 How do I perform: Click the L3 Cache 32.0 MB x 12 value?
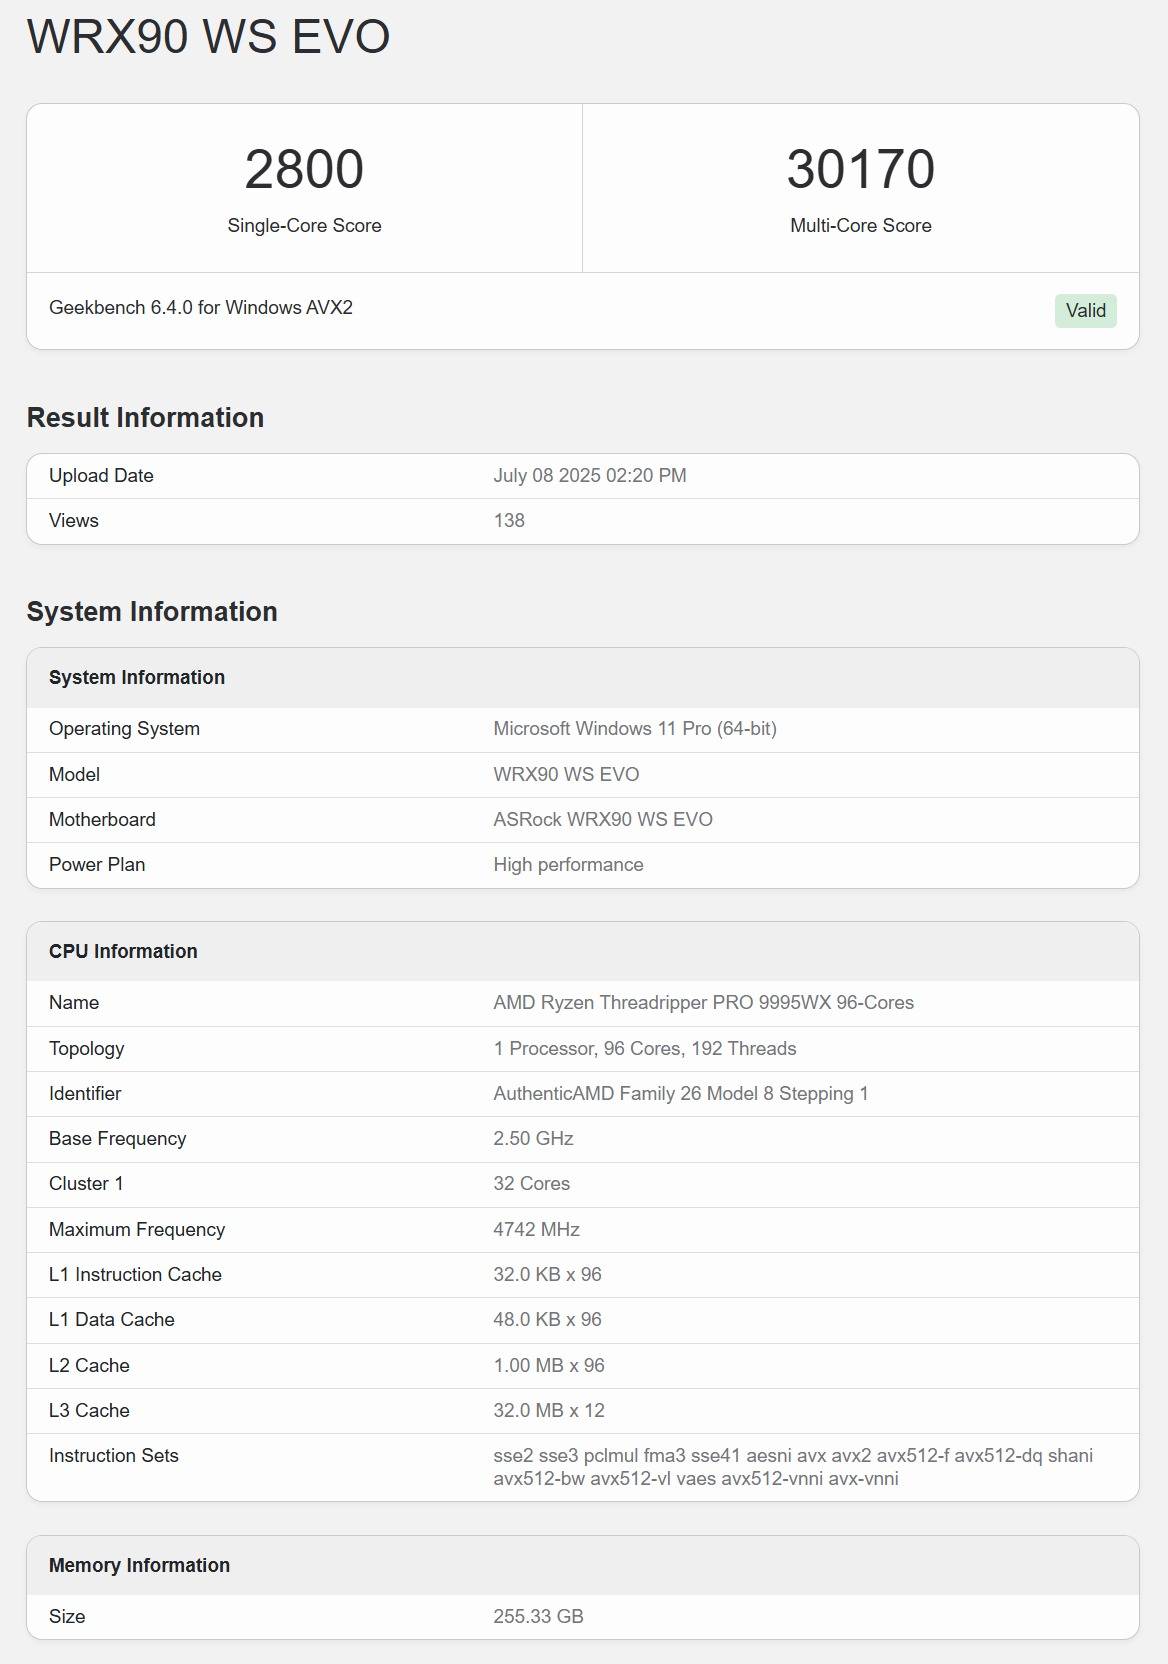coord(548,1411)
